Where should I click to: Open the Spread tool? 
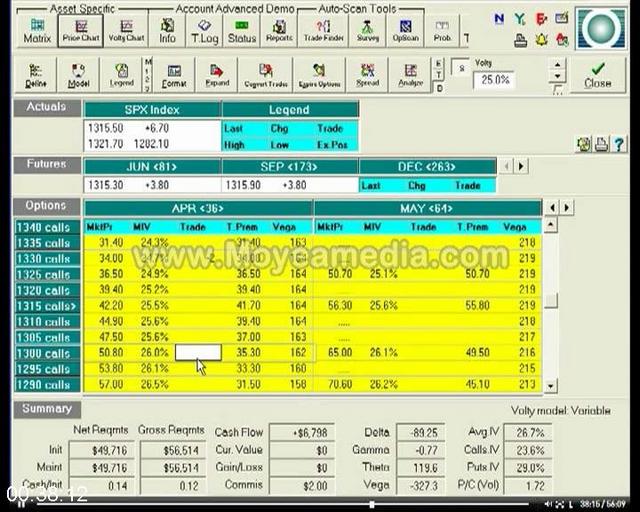[x=367, y=76]
